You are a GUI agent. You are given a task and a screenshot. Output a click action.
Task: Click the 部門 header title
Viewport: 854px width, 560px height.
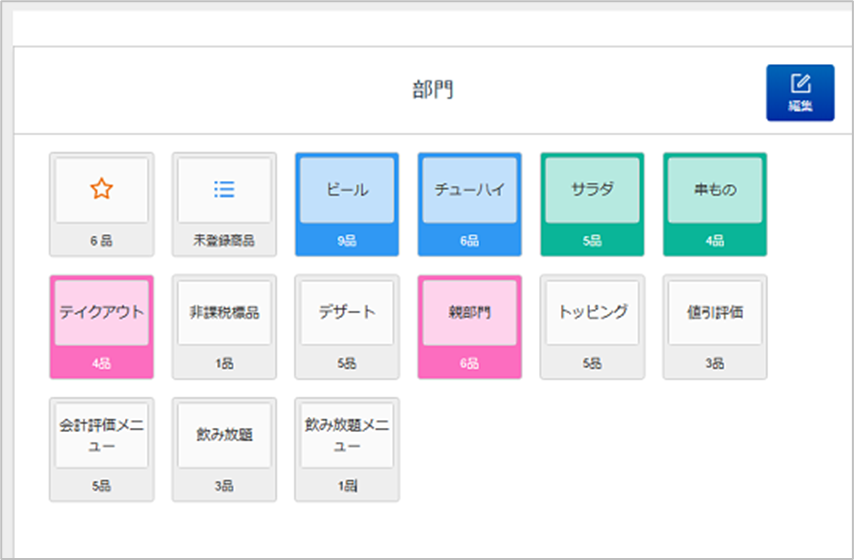point(432,90)
